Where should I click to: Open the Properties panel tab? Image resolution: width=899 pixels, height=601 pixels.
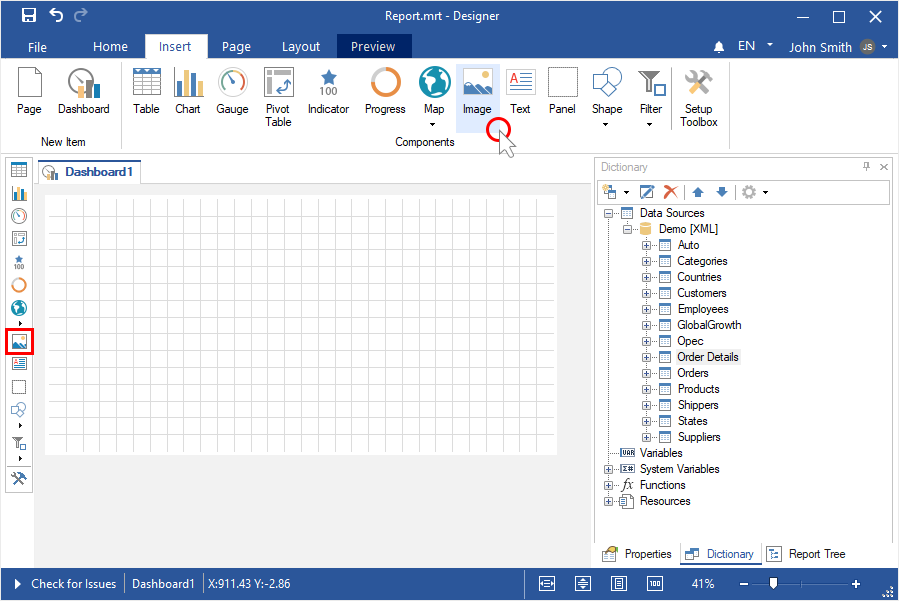click(x=637, y=554)
